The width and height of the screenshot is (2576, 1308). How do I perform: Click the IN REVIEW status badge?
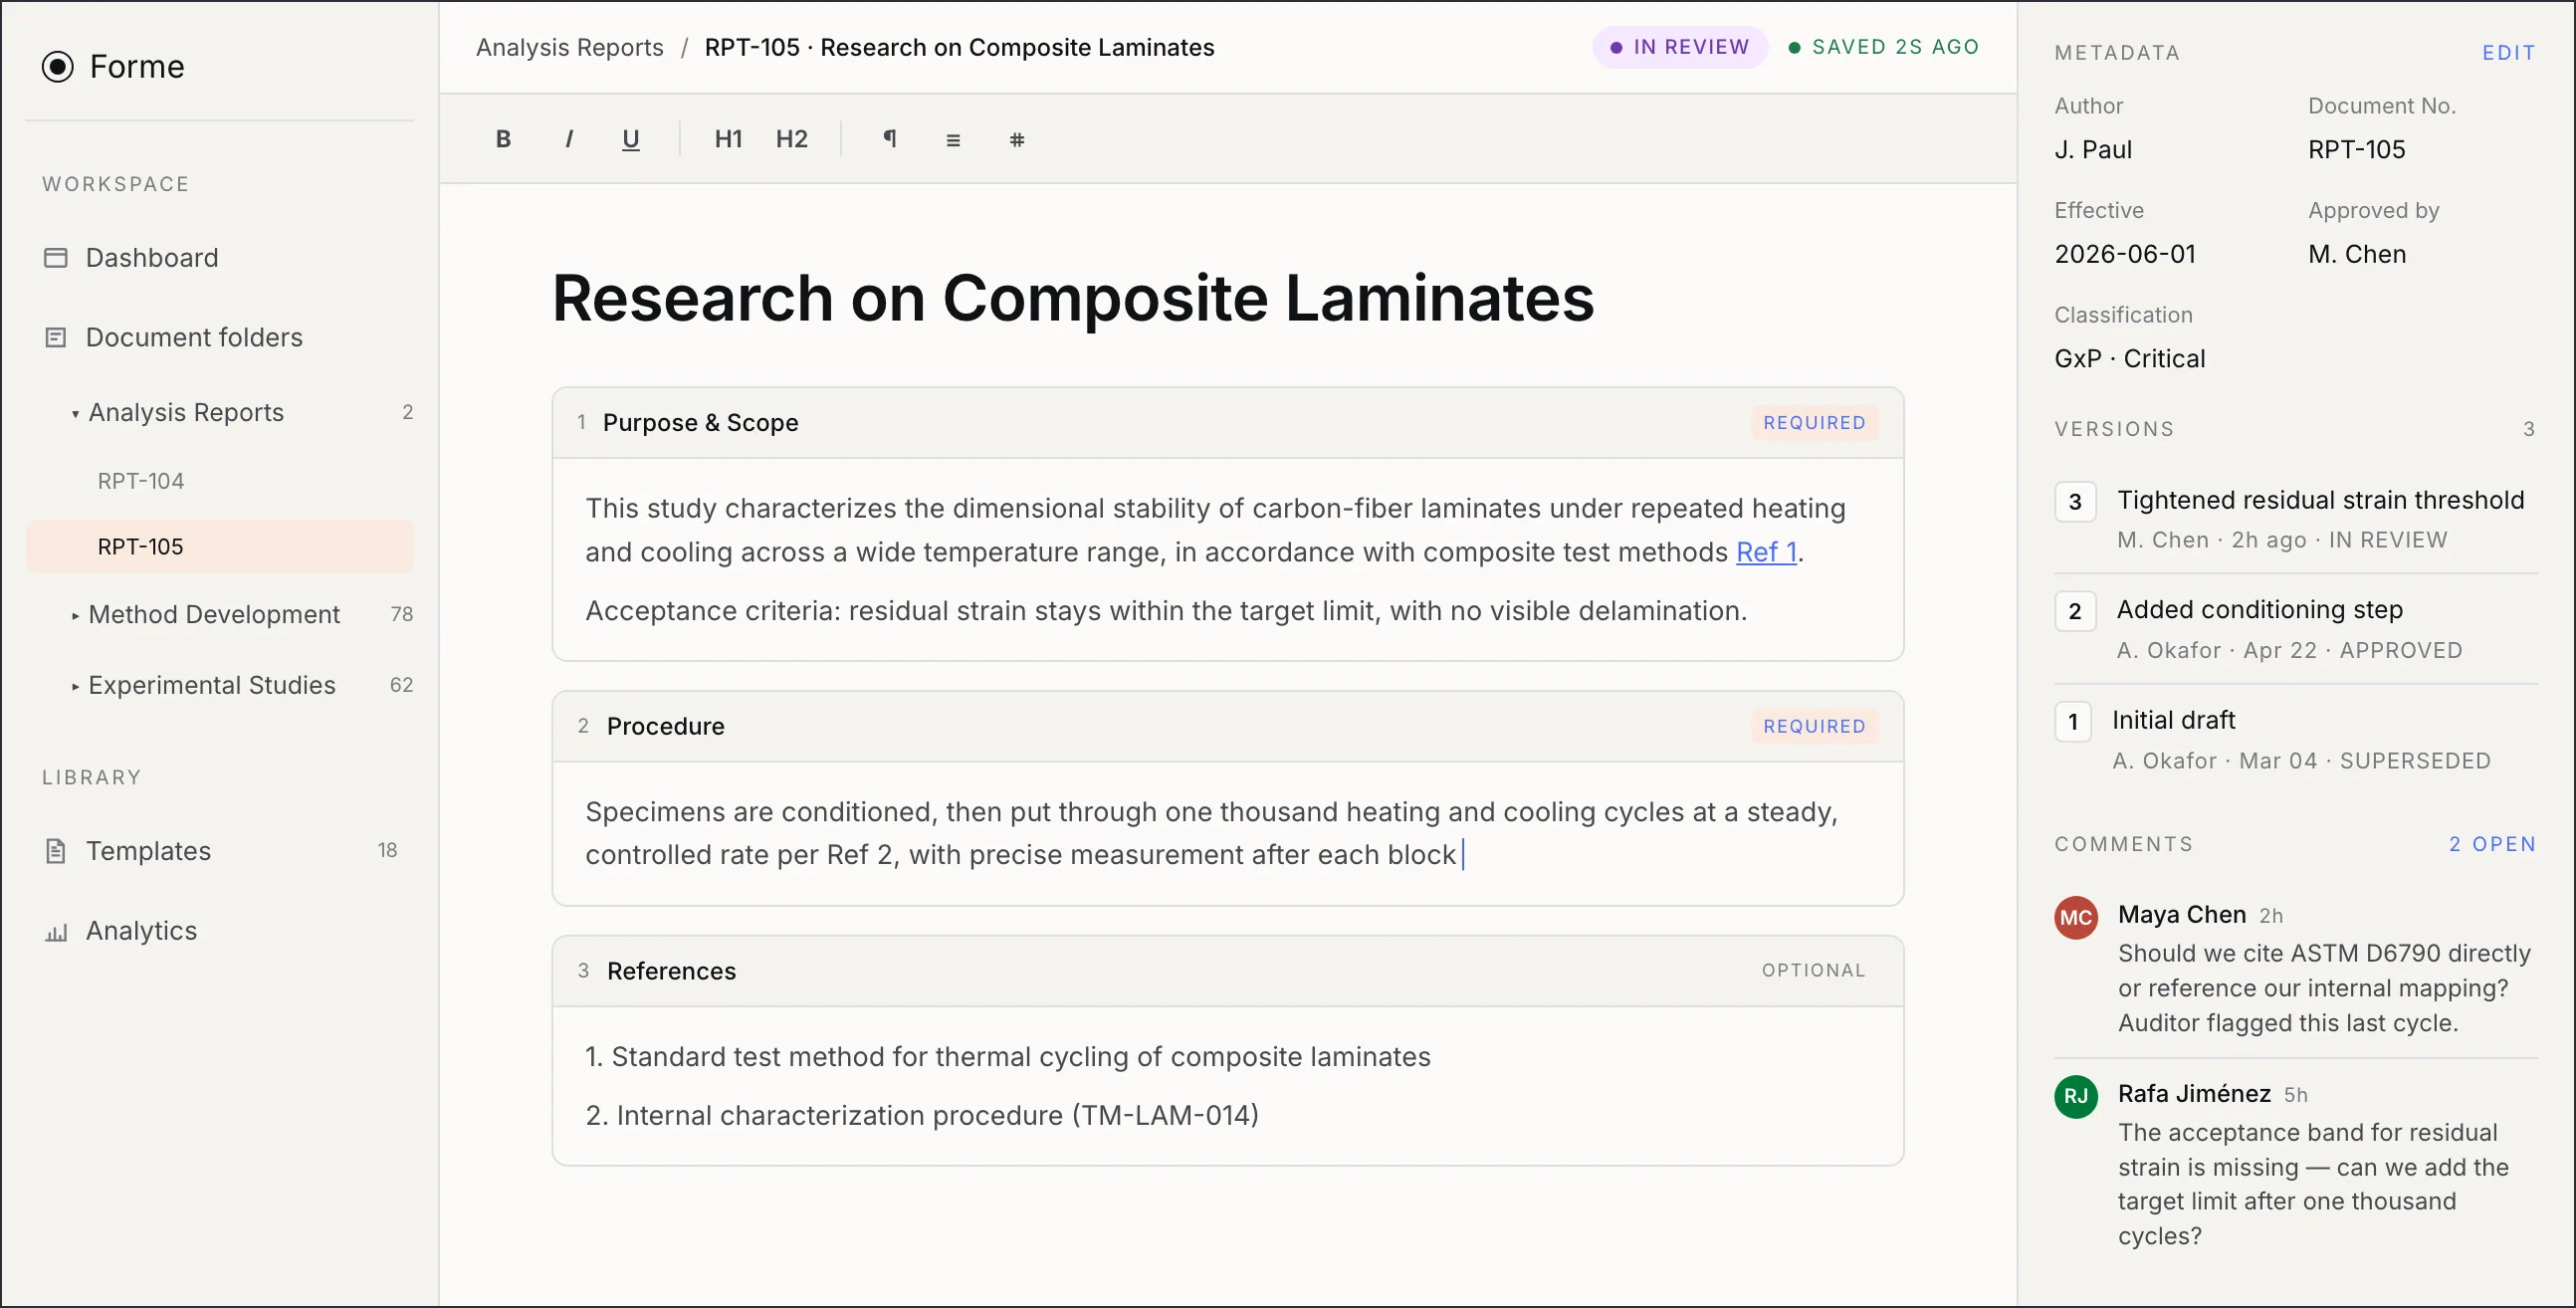click(x=1679, y=47)
